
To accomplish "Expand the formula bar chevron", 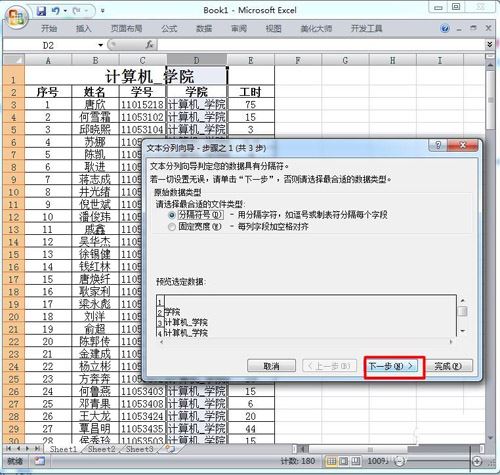I will pyautogui.click(x=489, y=44).
